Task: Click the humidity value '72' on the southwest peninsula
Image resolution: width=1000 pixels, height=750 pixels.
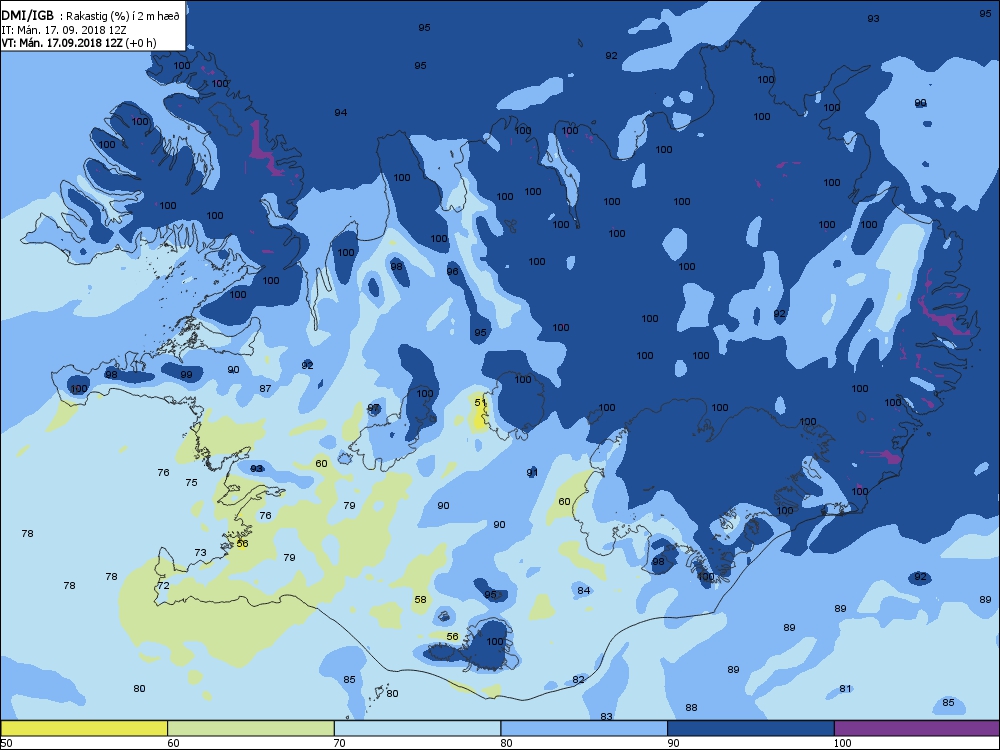Action: tap(163, 585)
